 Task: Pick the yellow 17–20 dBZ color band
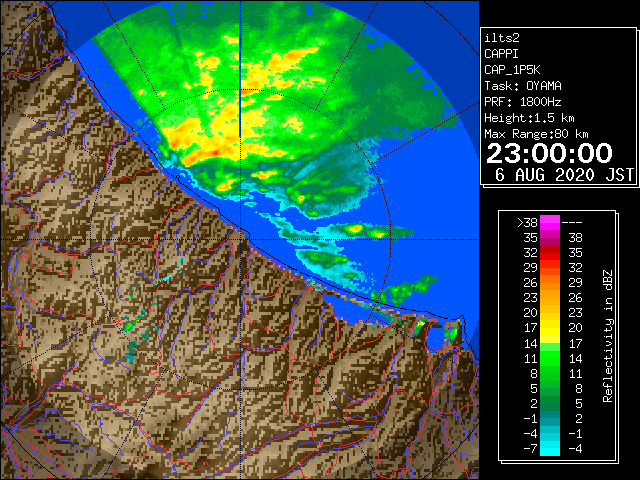(550, 328)
